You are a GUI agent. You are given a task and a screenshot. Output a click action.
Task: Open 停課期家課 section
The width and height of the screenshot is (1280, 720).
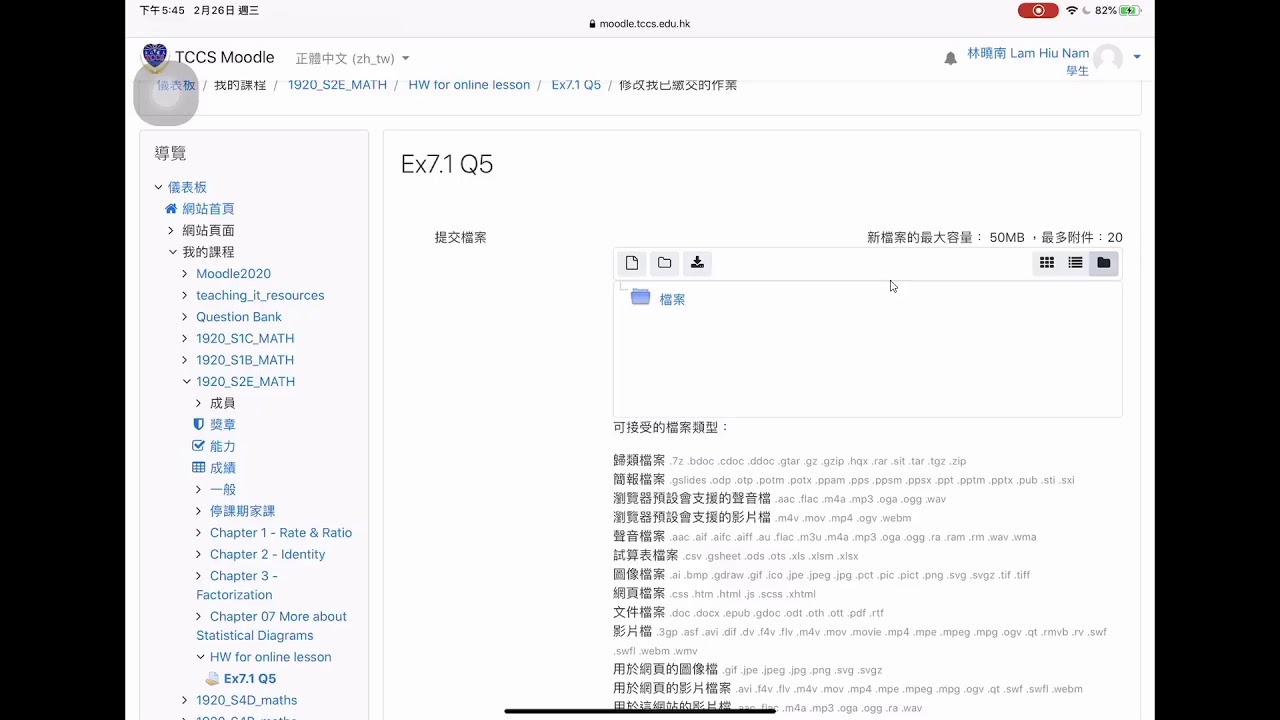(242, 511)
